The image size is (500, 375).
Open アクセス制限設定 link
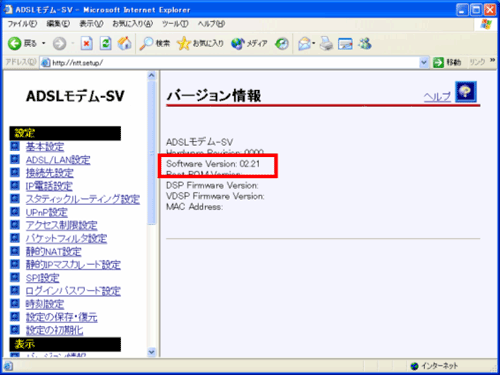61,226
